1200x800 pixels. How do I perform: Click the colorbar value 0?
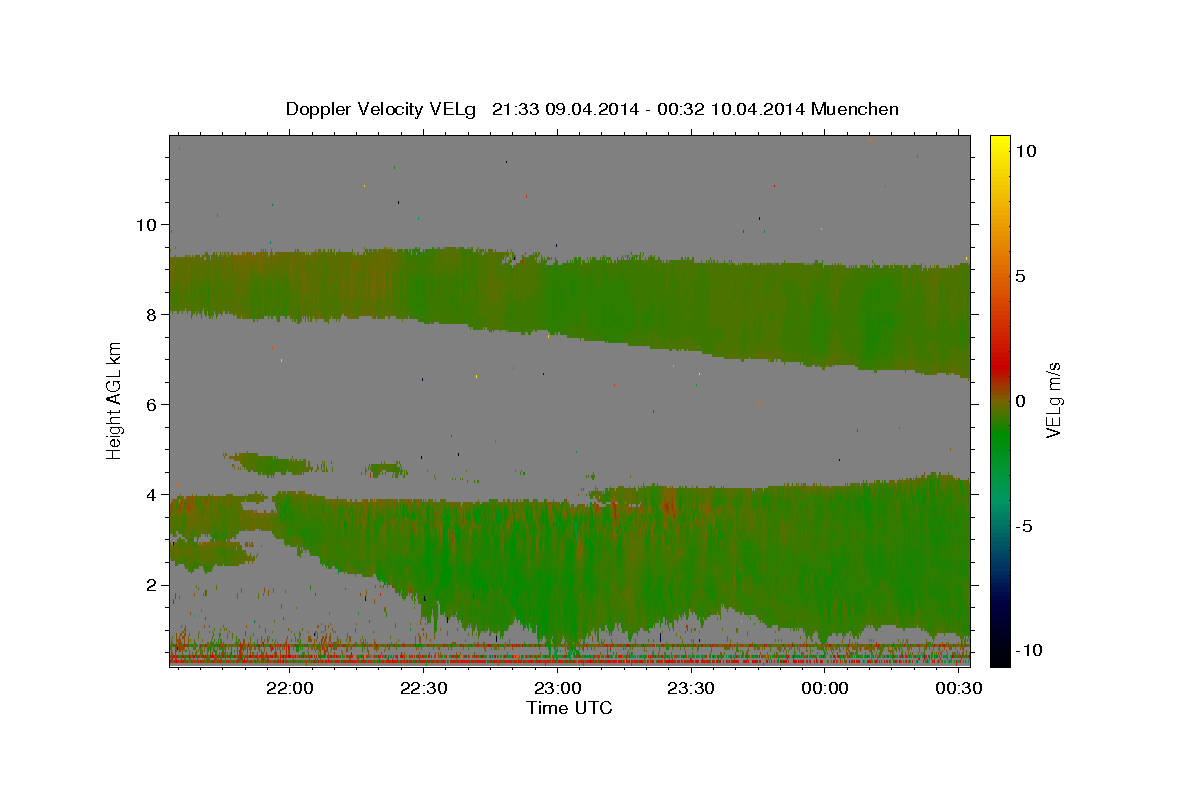point(1021,401)
